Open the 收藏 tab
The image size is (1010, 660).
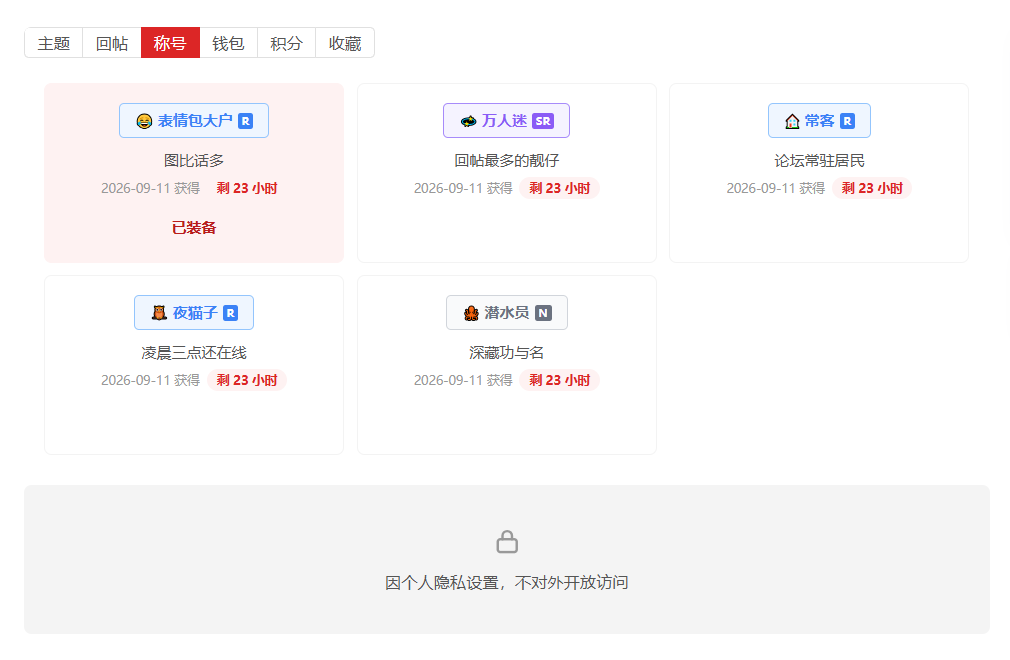tap(345, 42)
